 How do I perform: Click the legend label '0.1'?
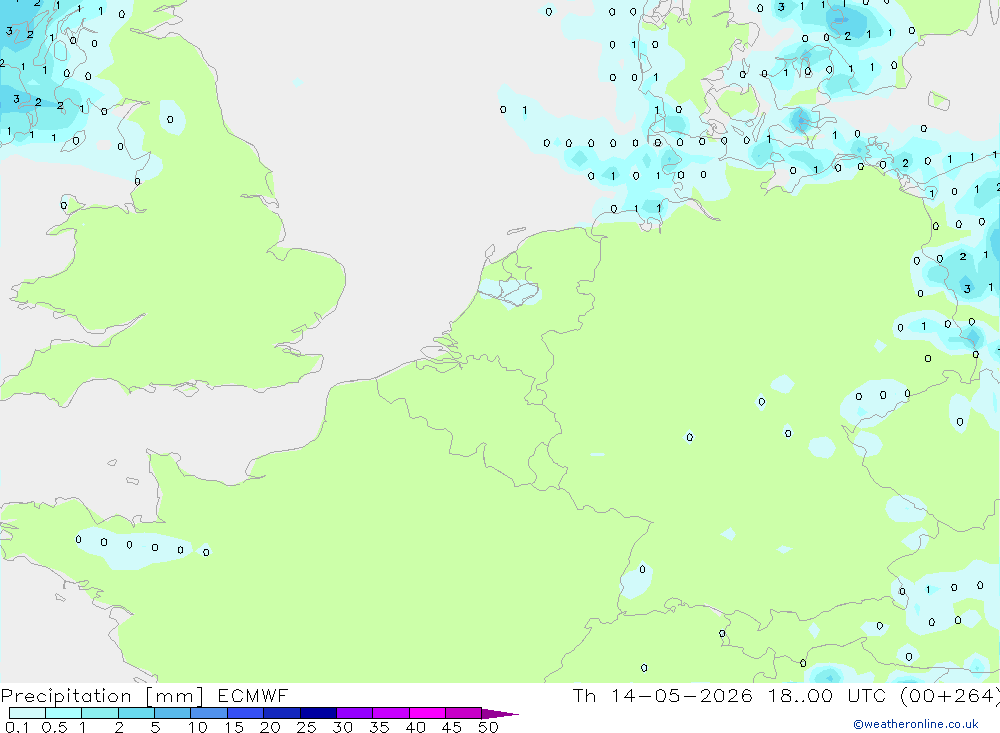[x=17, y=727]
